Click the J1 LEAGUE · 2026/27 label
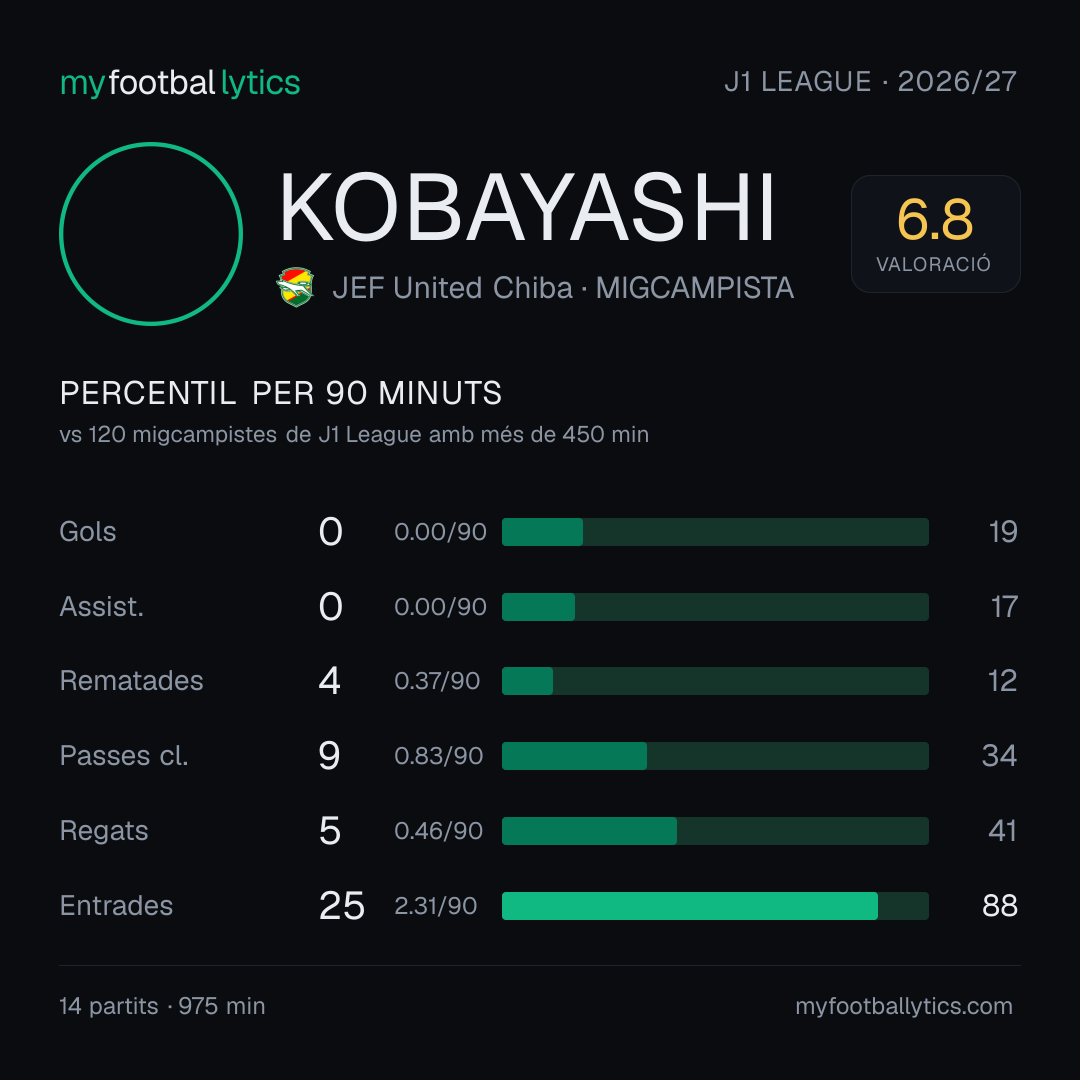 871,81
